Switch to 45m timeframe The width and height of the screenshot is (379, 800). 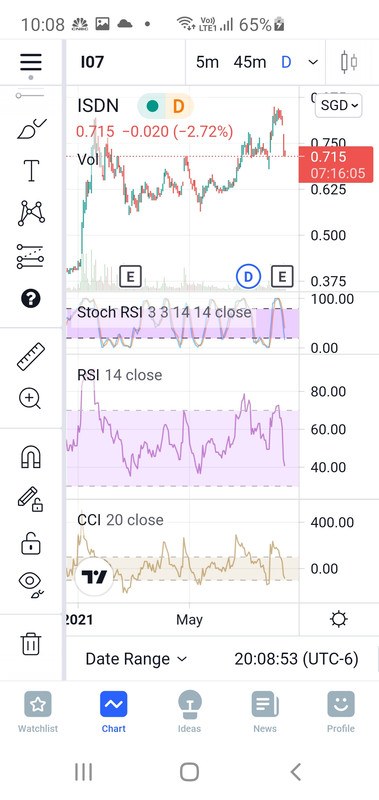click(250, 62)
